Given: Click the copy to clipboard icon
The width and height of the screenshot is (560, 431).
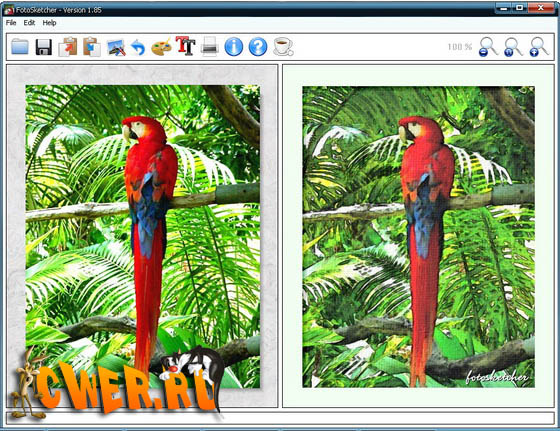Looking at the screenshot, I should pos(68,46).
